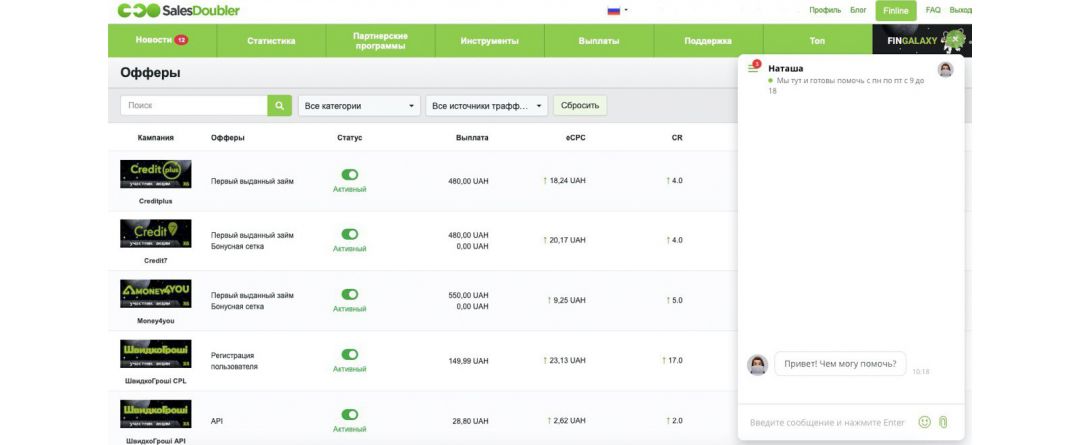
Task: Click the Money4you campaign name
Action: [x=156, y=321]
